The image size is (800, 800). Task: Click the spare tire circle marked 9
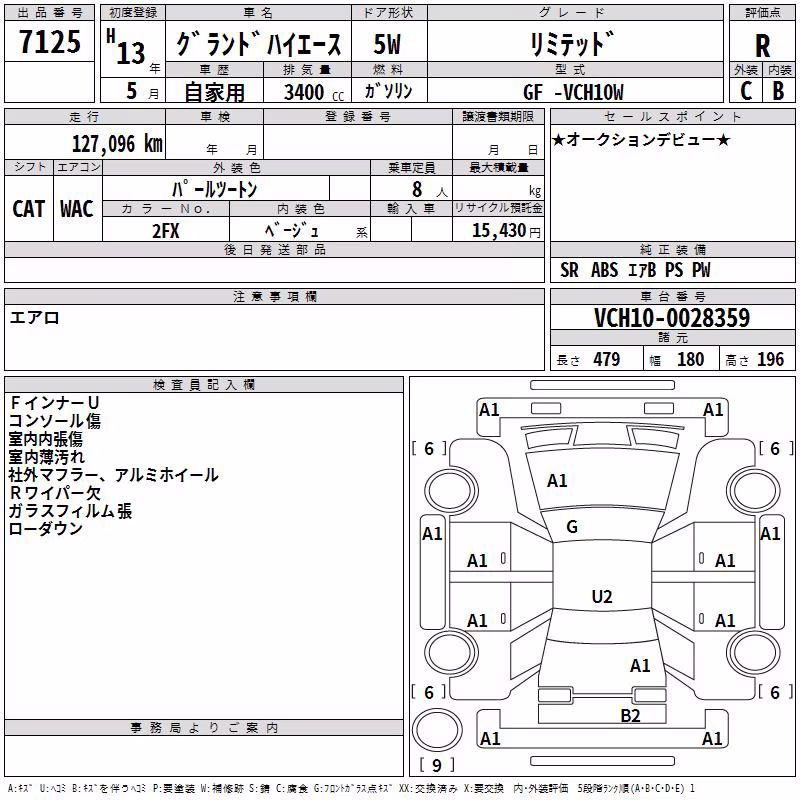tap(437, 729)
